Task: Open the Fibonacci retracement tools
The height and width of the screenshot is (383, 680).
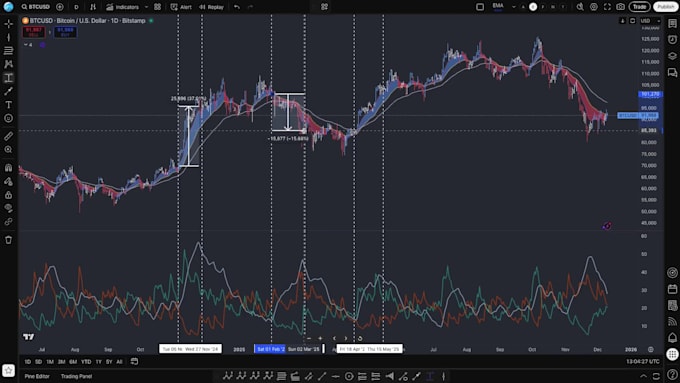Action: click(x=8, y=51)
